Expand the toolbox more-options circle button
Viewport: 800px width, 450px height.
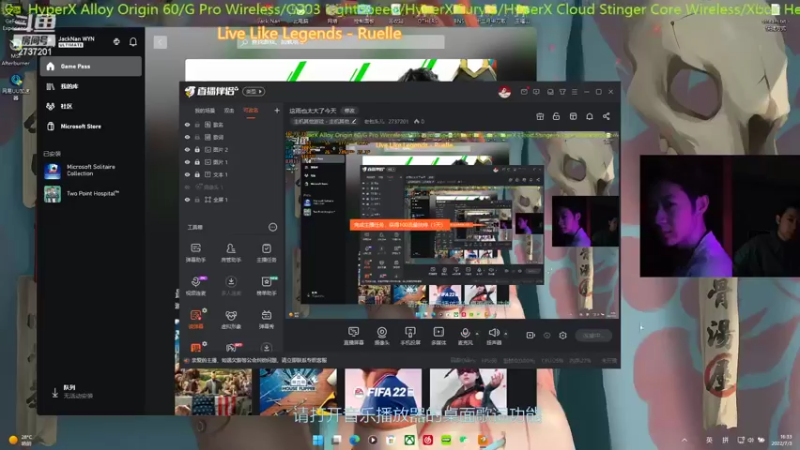pyautogui.click(x=272, y=227)
